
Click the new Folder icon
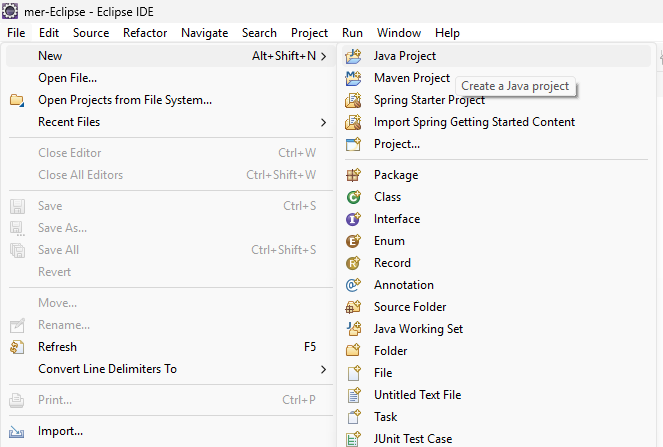pyautogui.click(x=353, y=351)
